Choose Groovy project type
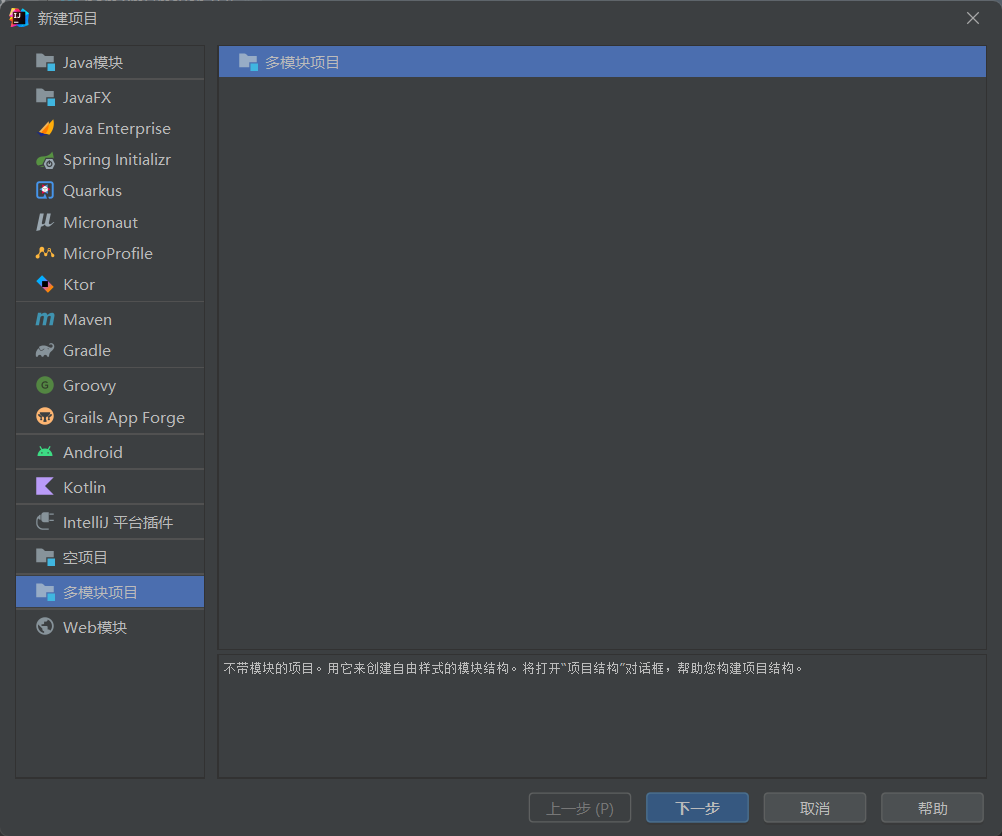This screenshot has width=1002, height=836. 110,385
